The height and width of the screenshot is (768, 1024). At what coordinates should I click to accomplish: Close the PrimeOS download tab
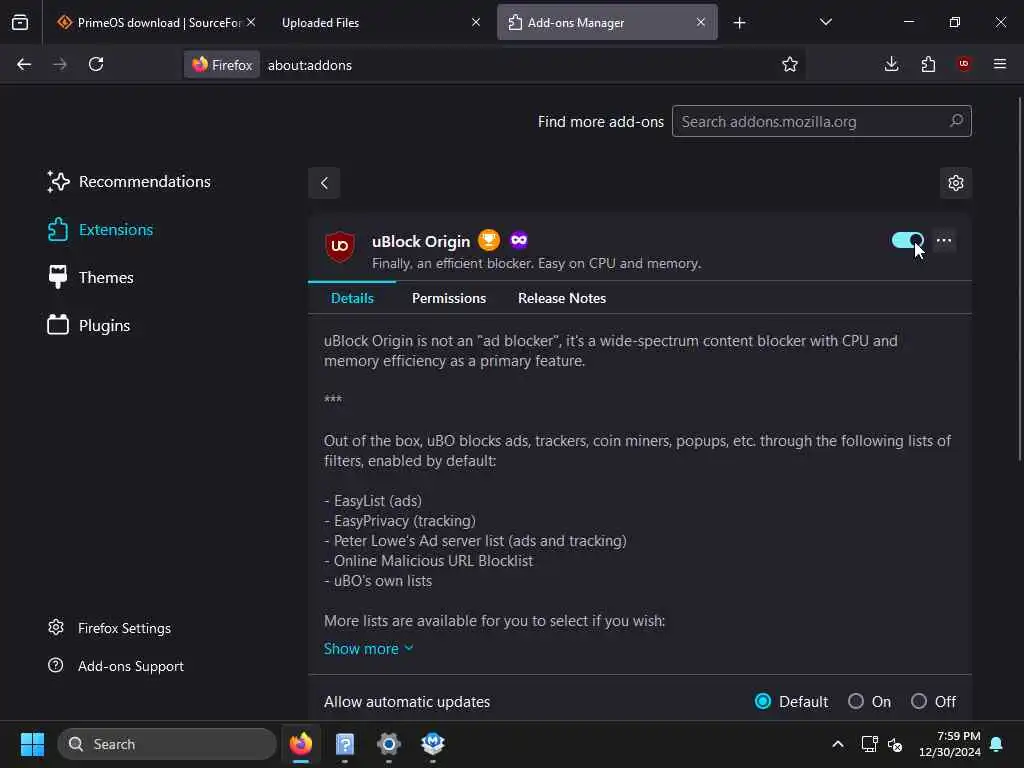pyautogui.click(x=251, y=22)
